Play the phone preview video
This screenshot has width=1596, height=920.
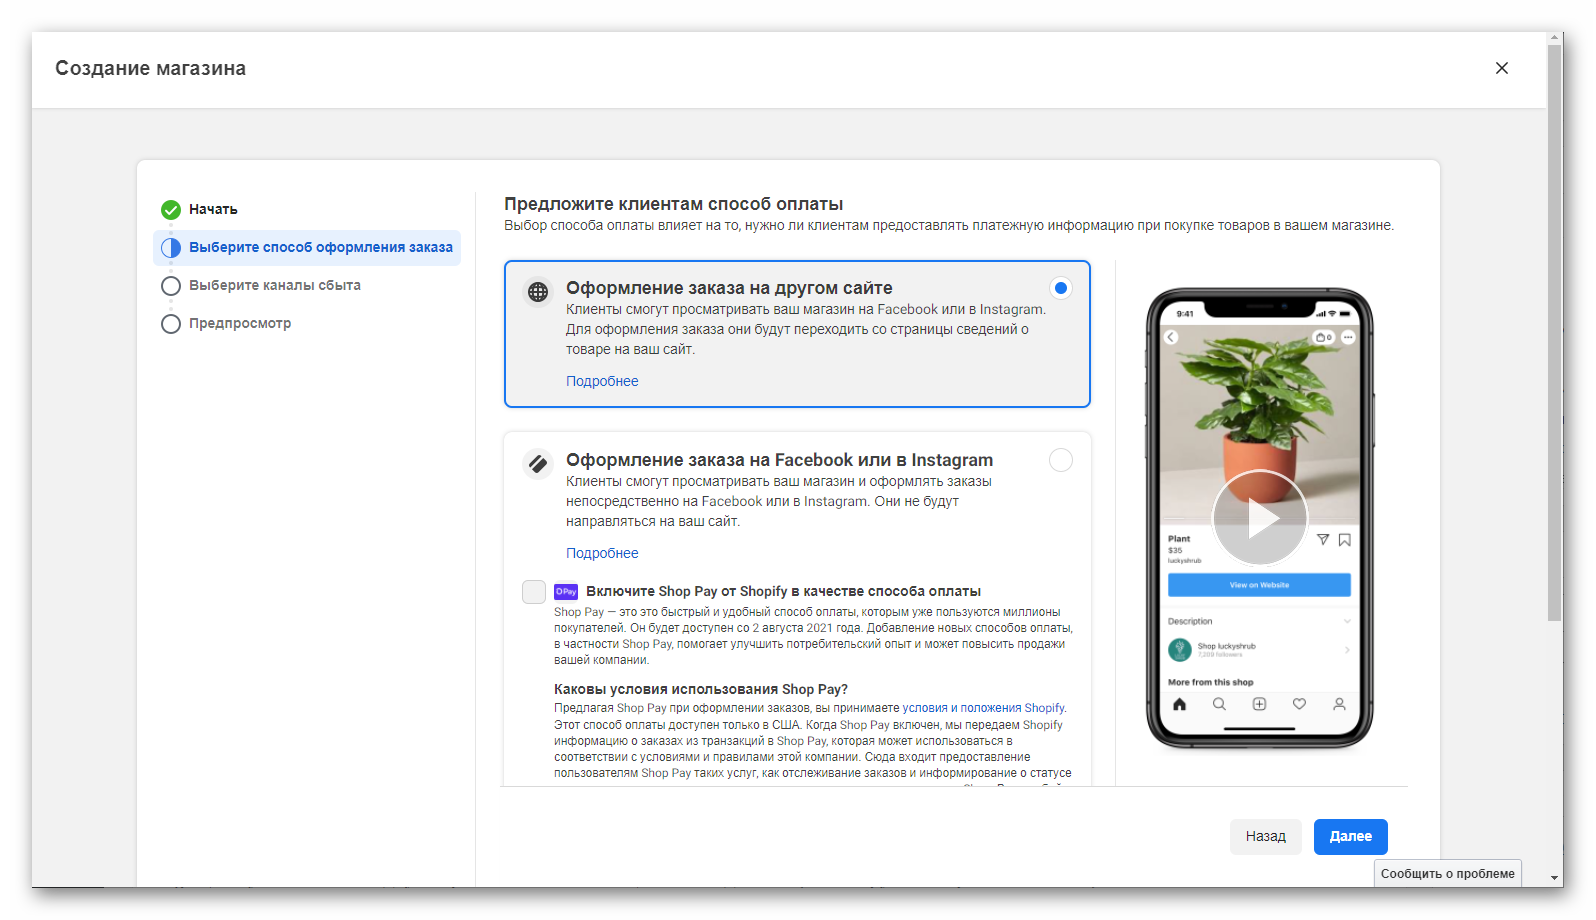click(1260, 518)
